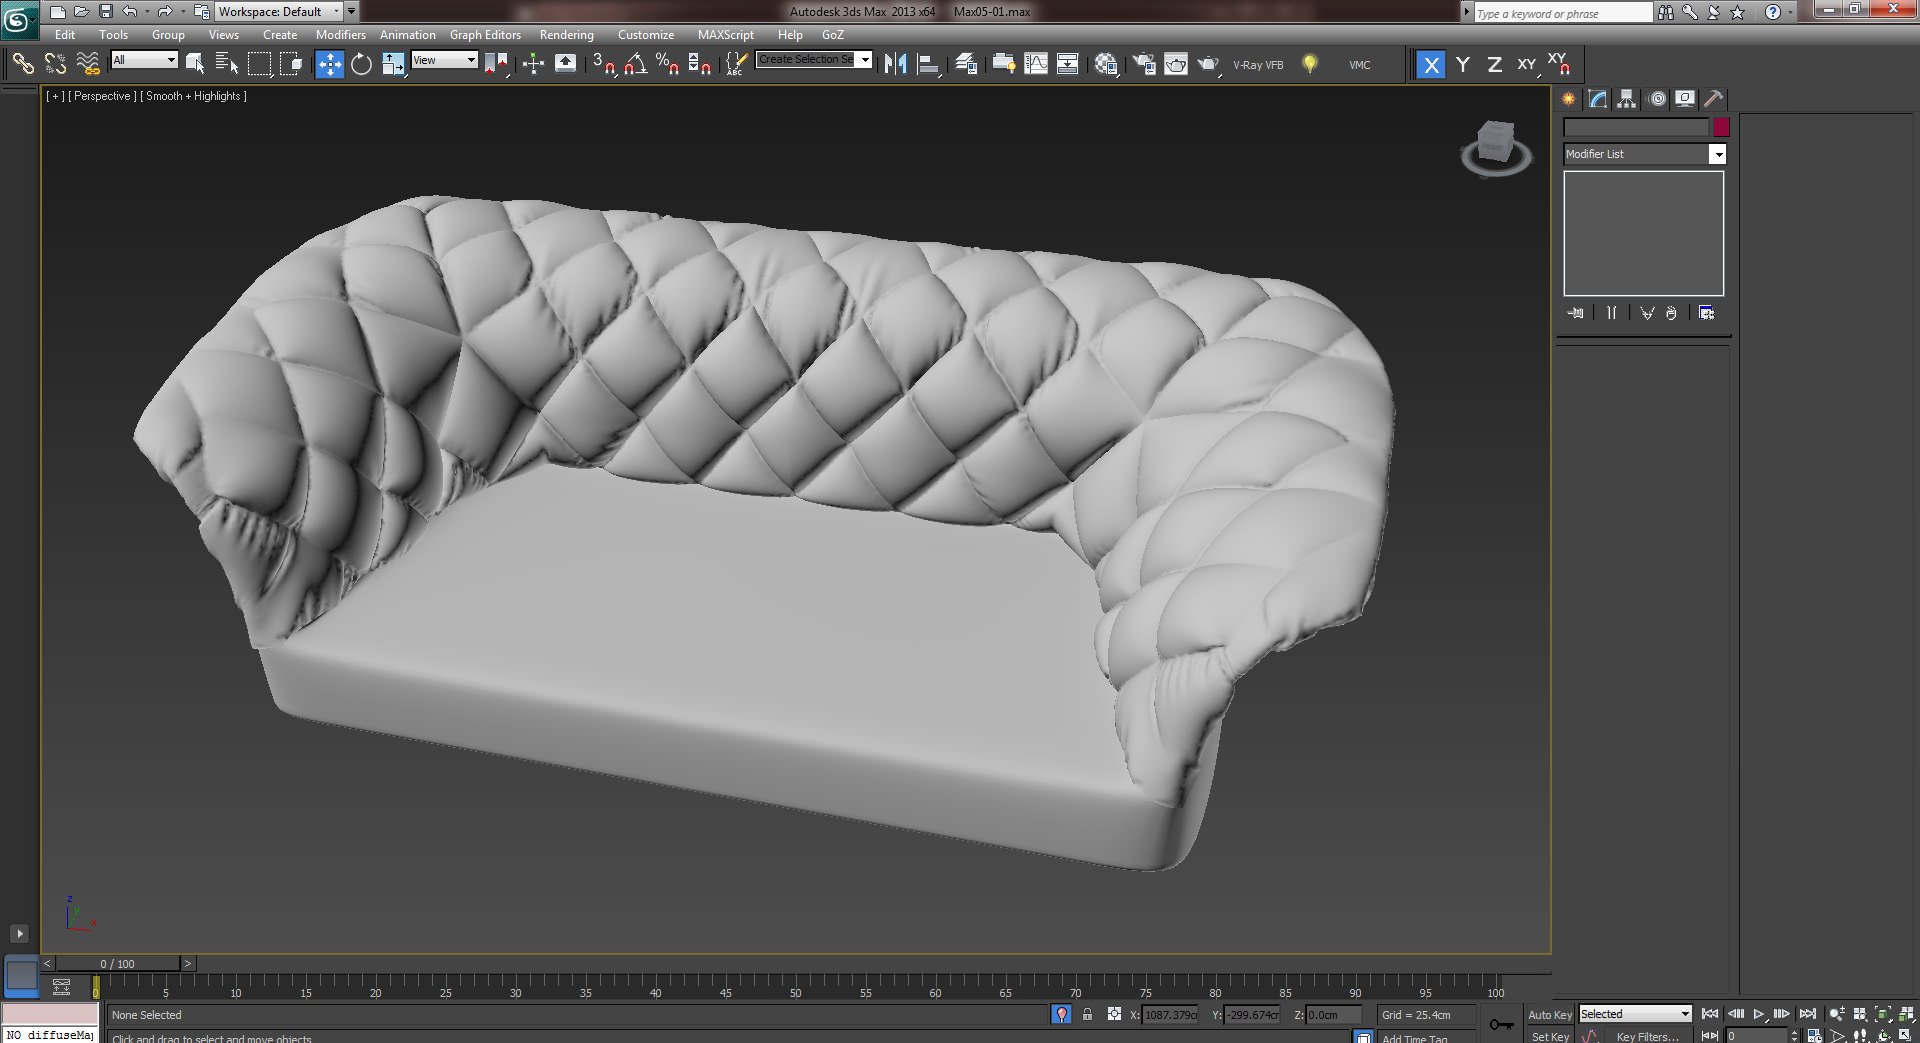Screen dimensions: 1920x1043
Task: Click the object color swatch
Action: [x=1721, y=128]
